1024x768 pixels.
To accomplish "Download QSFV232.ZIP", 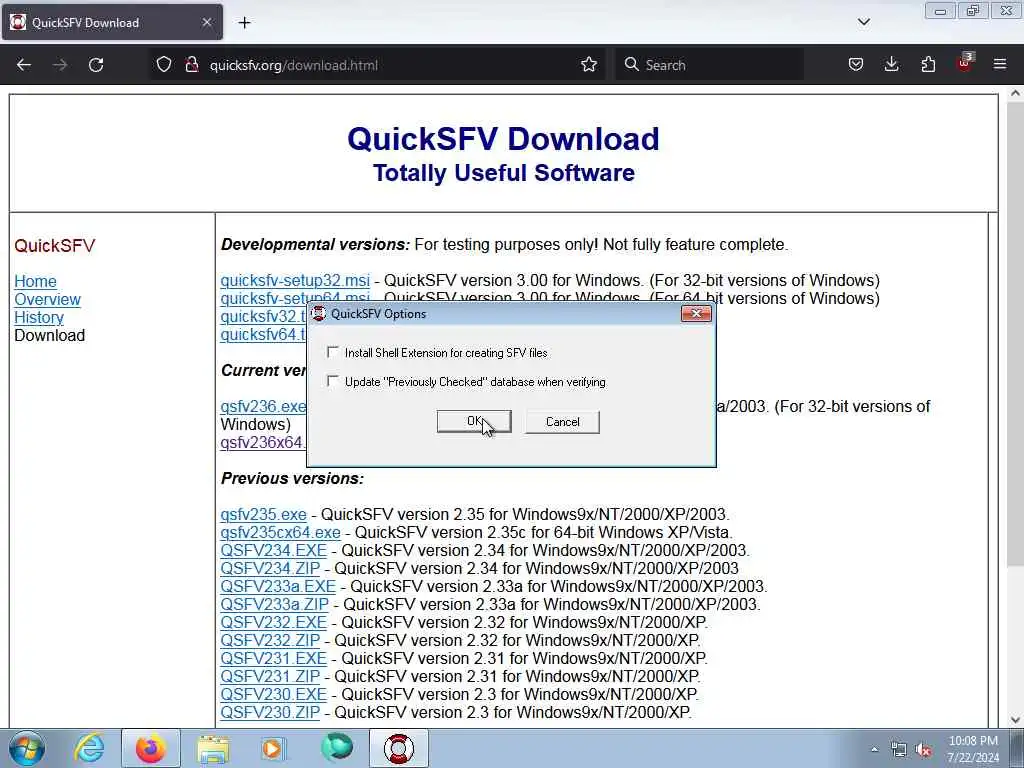I will click(x=270, y=641).
